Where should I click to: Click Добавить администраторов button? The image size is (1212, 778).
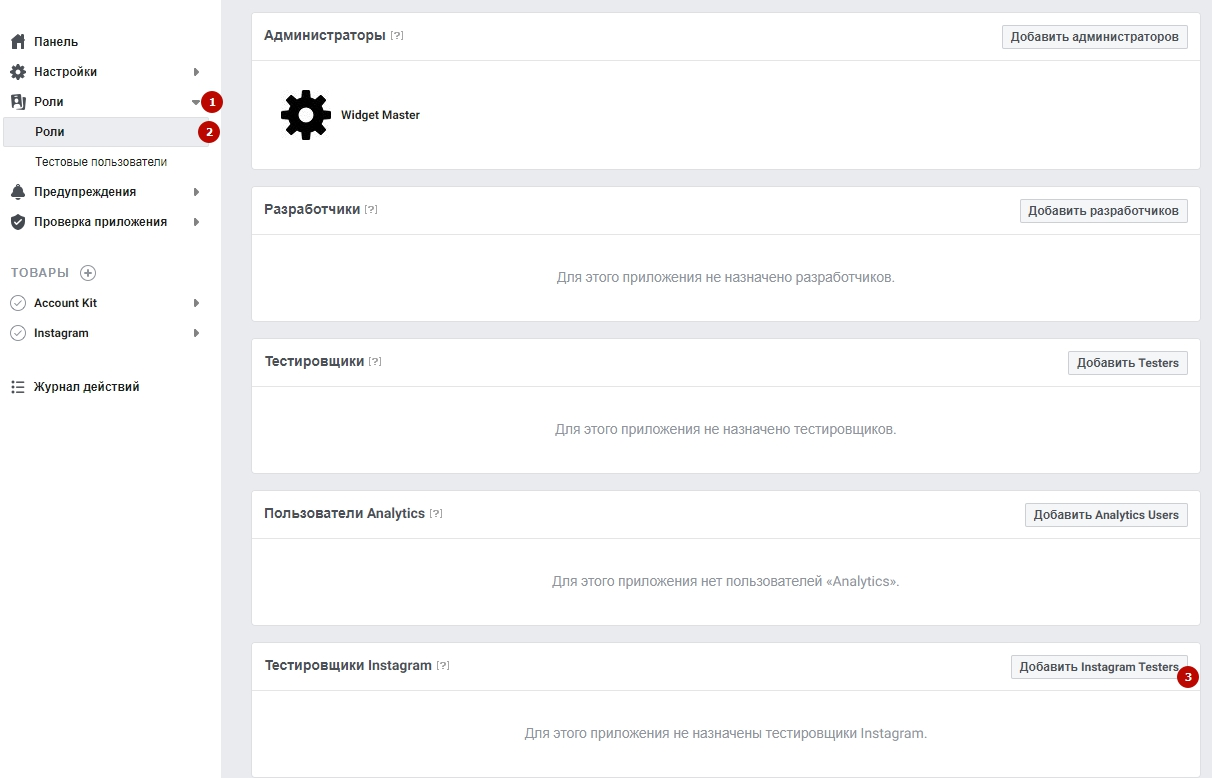(x=1094, y=37)
